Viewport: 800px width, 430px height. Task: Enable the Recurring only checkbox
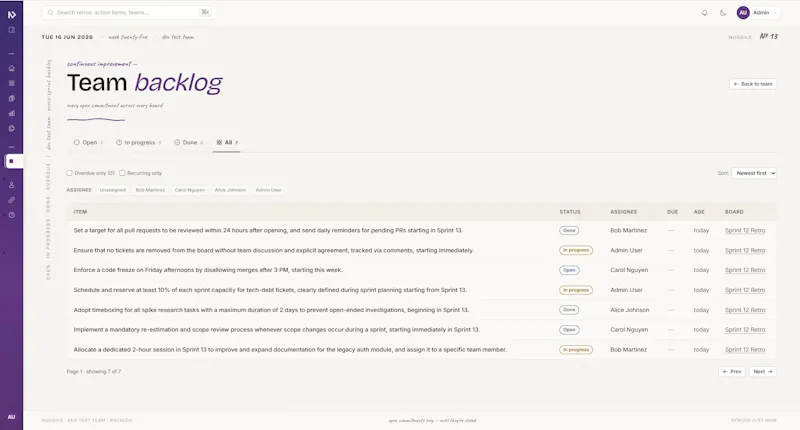point(122,173)
